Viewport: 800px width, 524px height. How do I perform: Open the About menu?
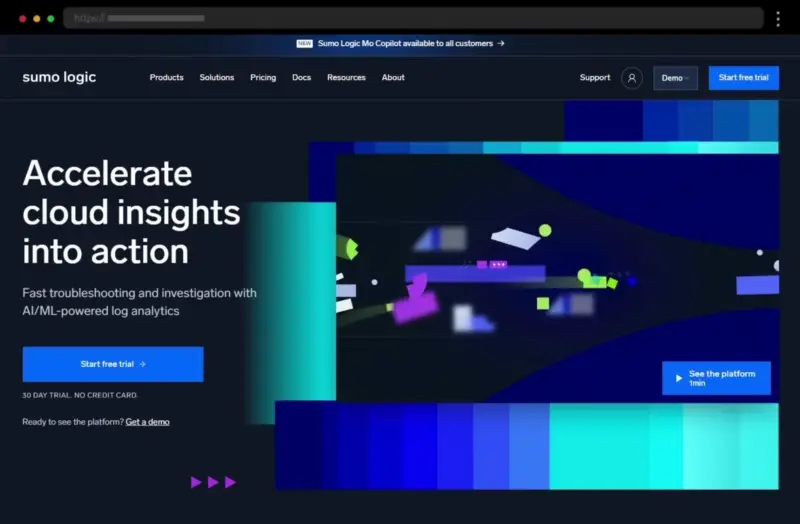click(x=393, y=78)
